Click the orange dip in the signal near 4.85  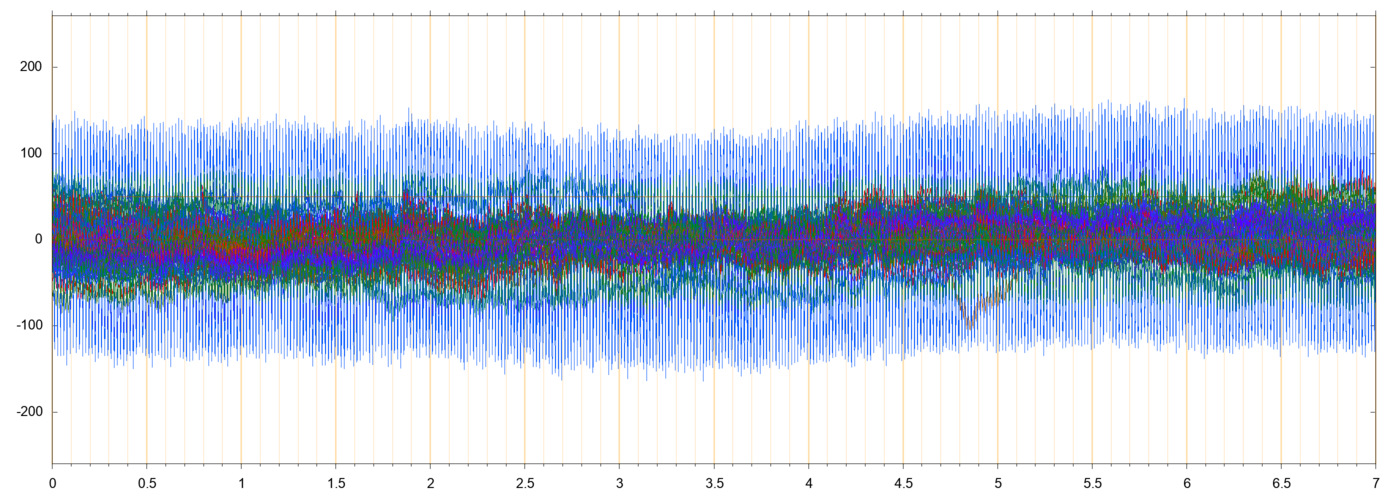point(969,322)
